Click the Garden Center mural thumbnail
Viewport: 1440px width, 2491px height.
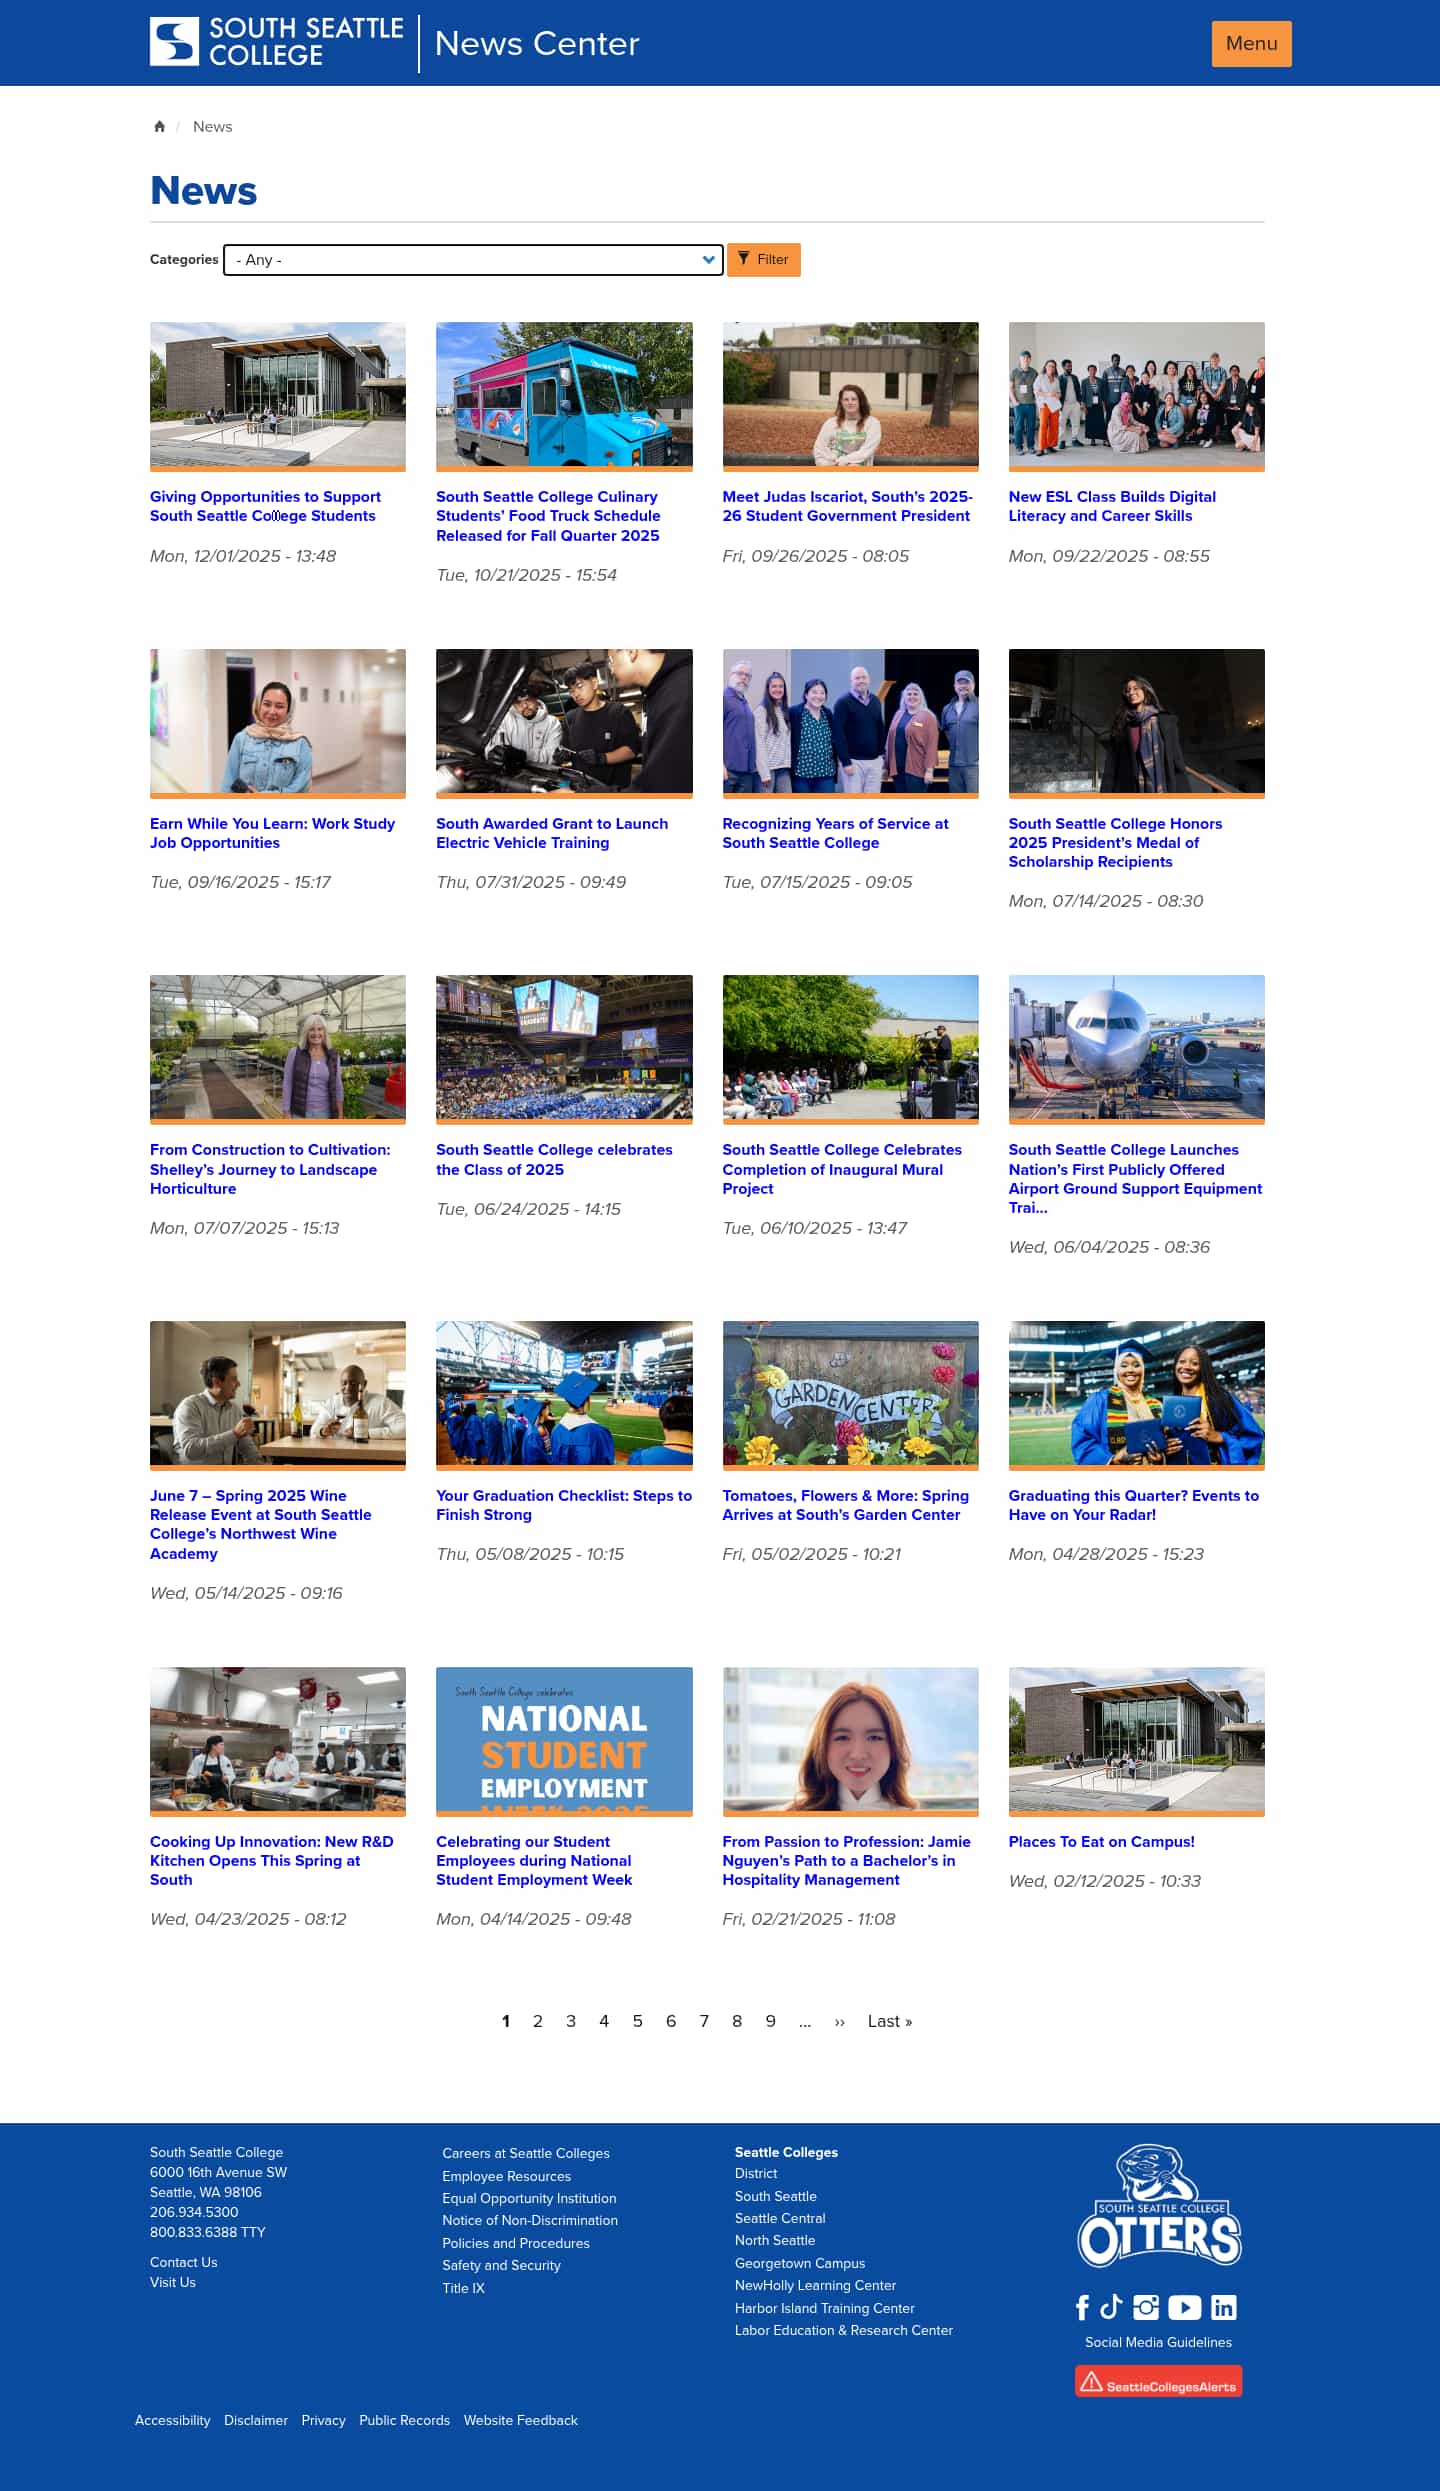[x=851, y=1394]
